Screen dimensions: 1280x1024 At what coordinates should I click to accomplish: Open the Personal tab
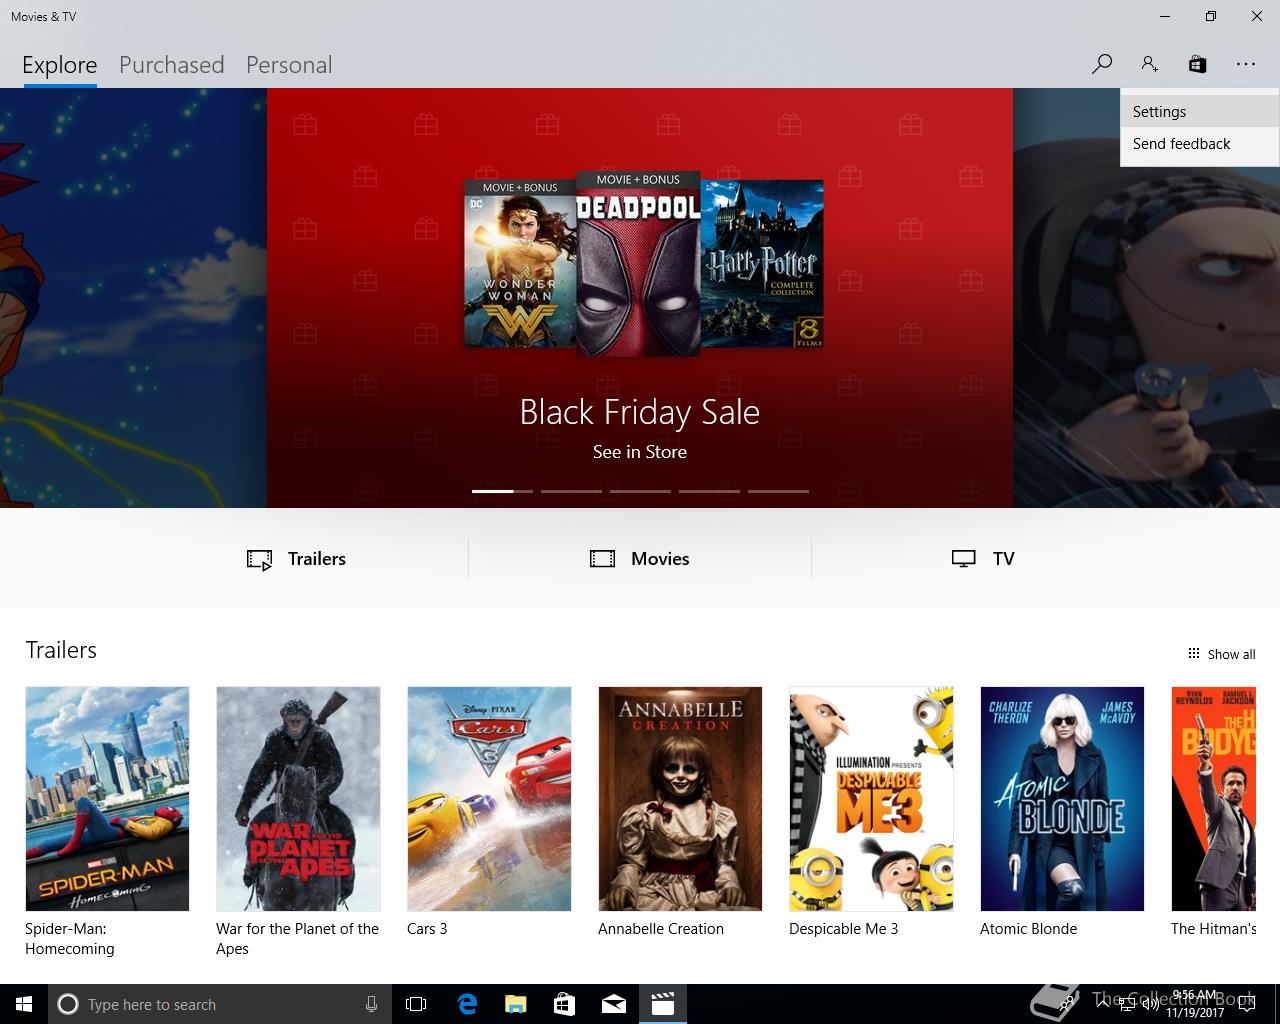(289, 65)
